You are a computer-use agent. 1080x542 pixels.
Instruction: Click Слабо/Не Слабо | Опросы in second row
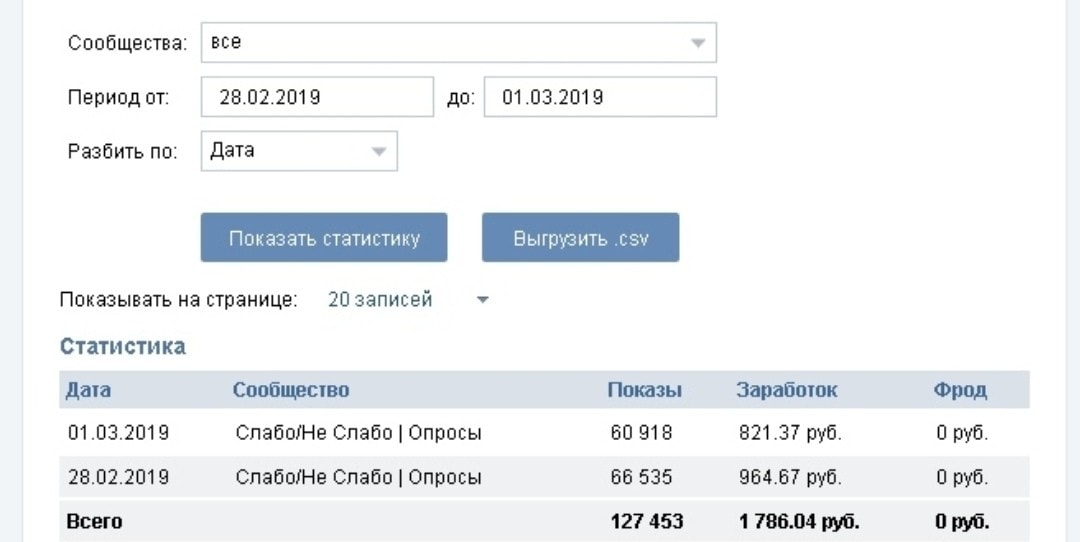pyautogui.click(x=358, y=477)
